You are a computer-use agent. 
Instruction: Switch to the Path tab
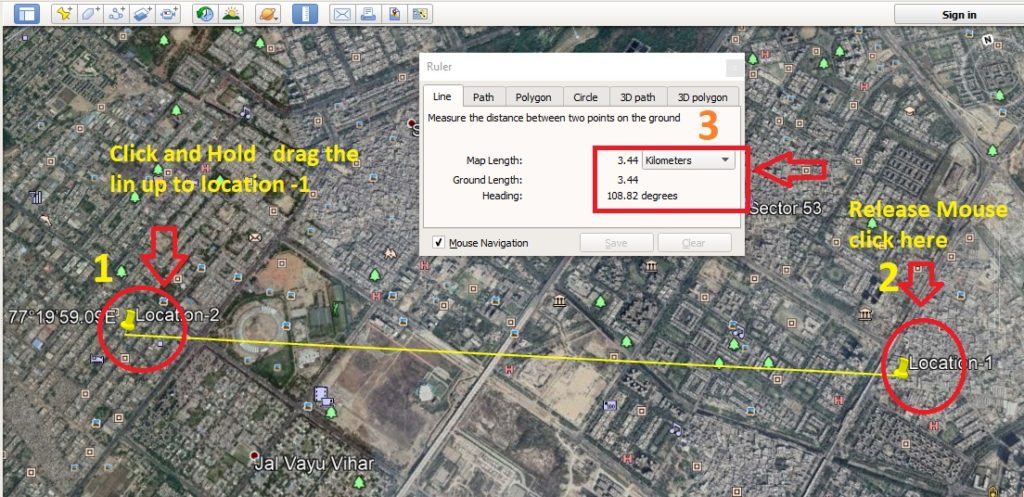point(483,97)
